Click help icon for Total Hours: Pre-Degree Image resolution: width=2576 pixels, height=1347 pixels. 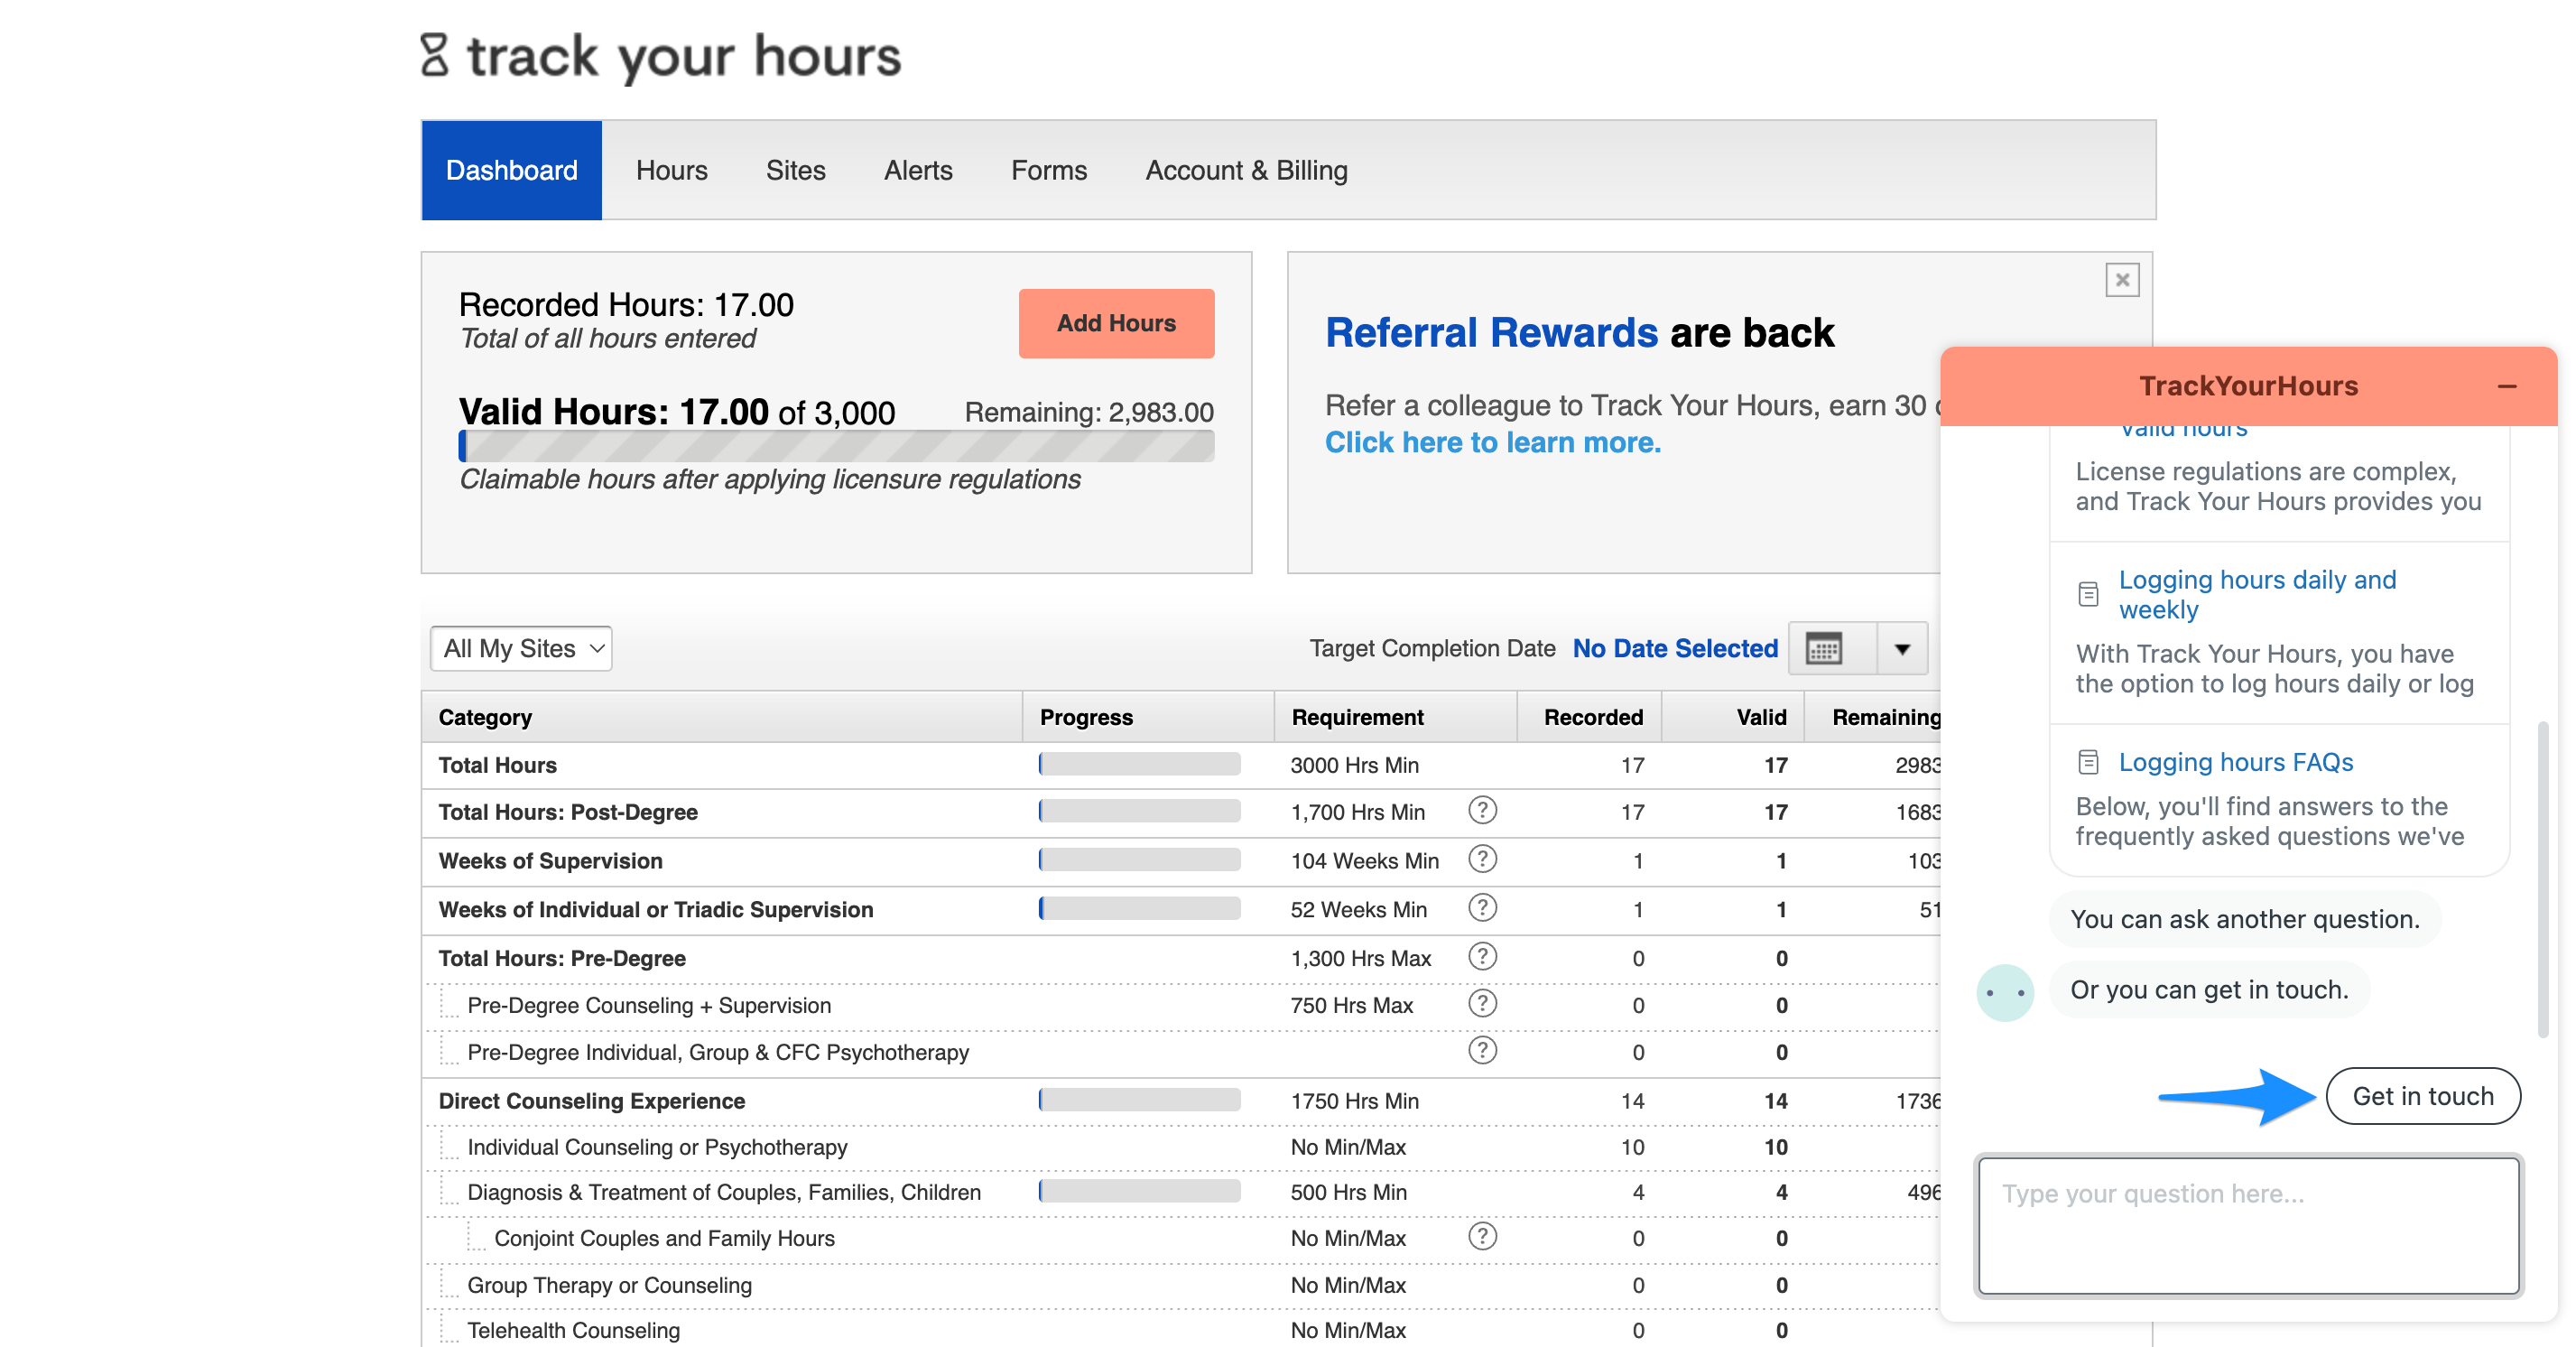click(1482, 957)
